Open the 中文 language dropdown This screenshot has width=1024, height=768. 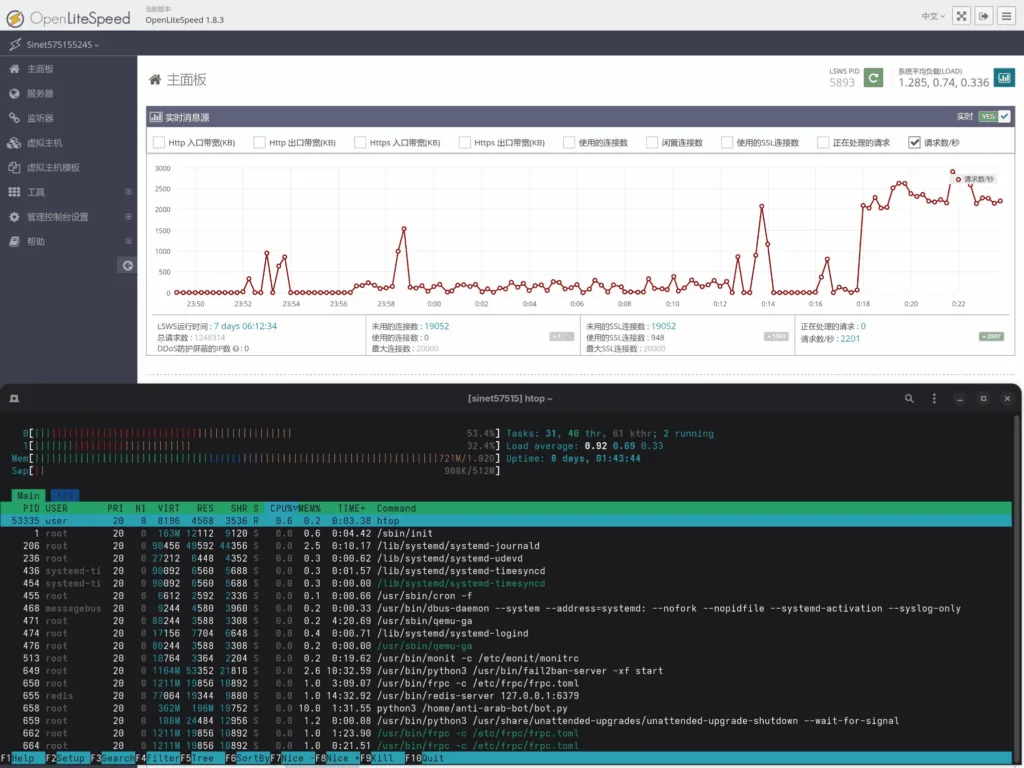point(931,16)
